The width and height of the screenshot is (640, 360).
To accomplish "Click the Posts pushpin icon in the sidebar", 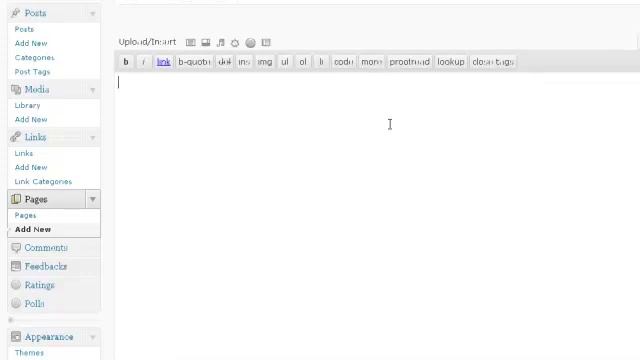I will [16, 13].
